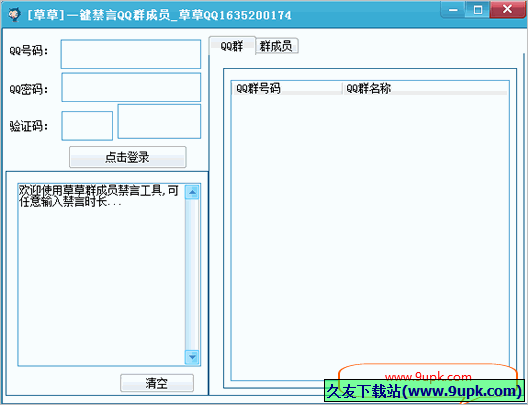Click the captcha image box
The image size is (528, 405).
click(x=159, y=121)
